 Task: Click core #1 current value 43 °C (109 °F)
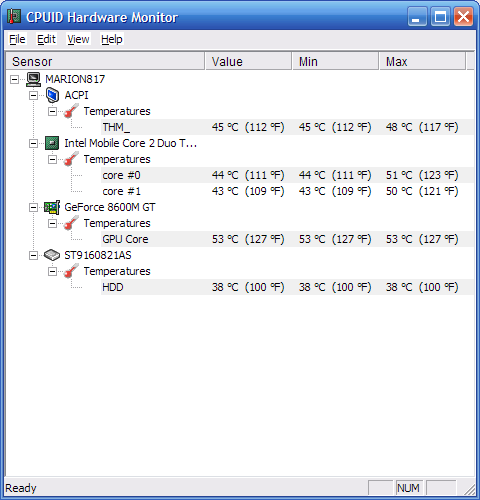tap(248, 191)
